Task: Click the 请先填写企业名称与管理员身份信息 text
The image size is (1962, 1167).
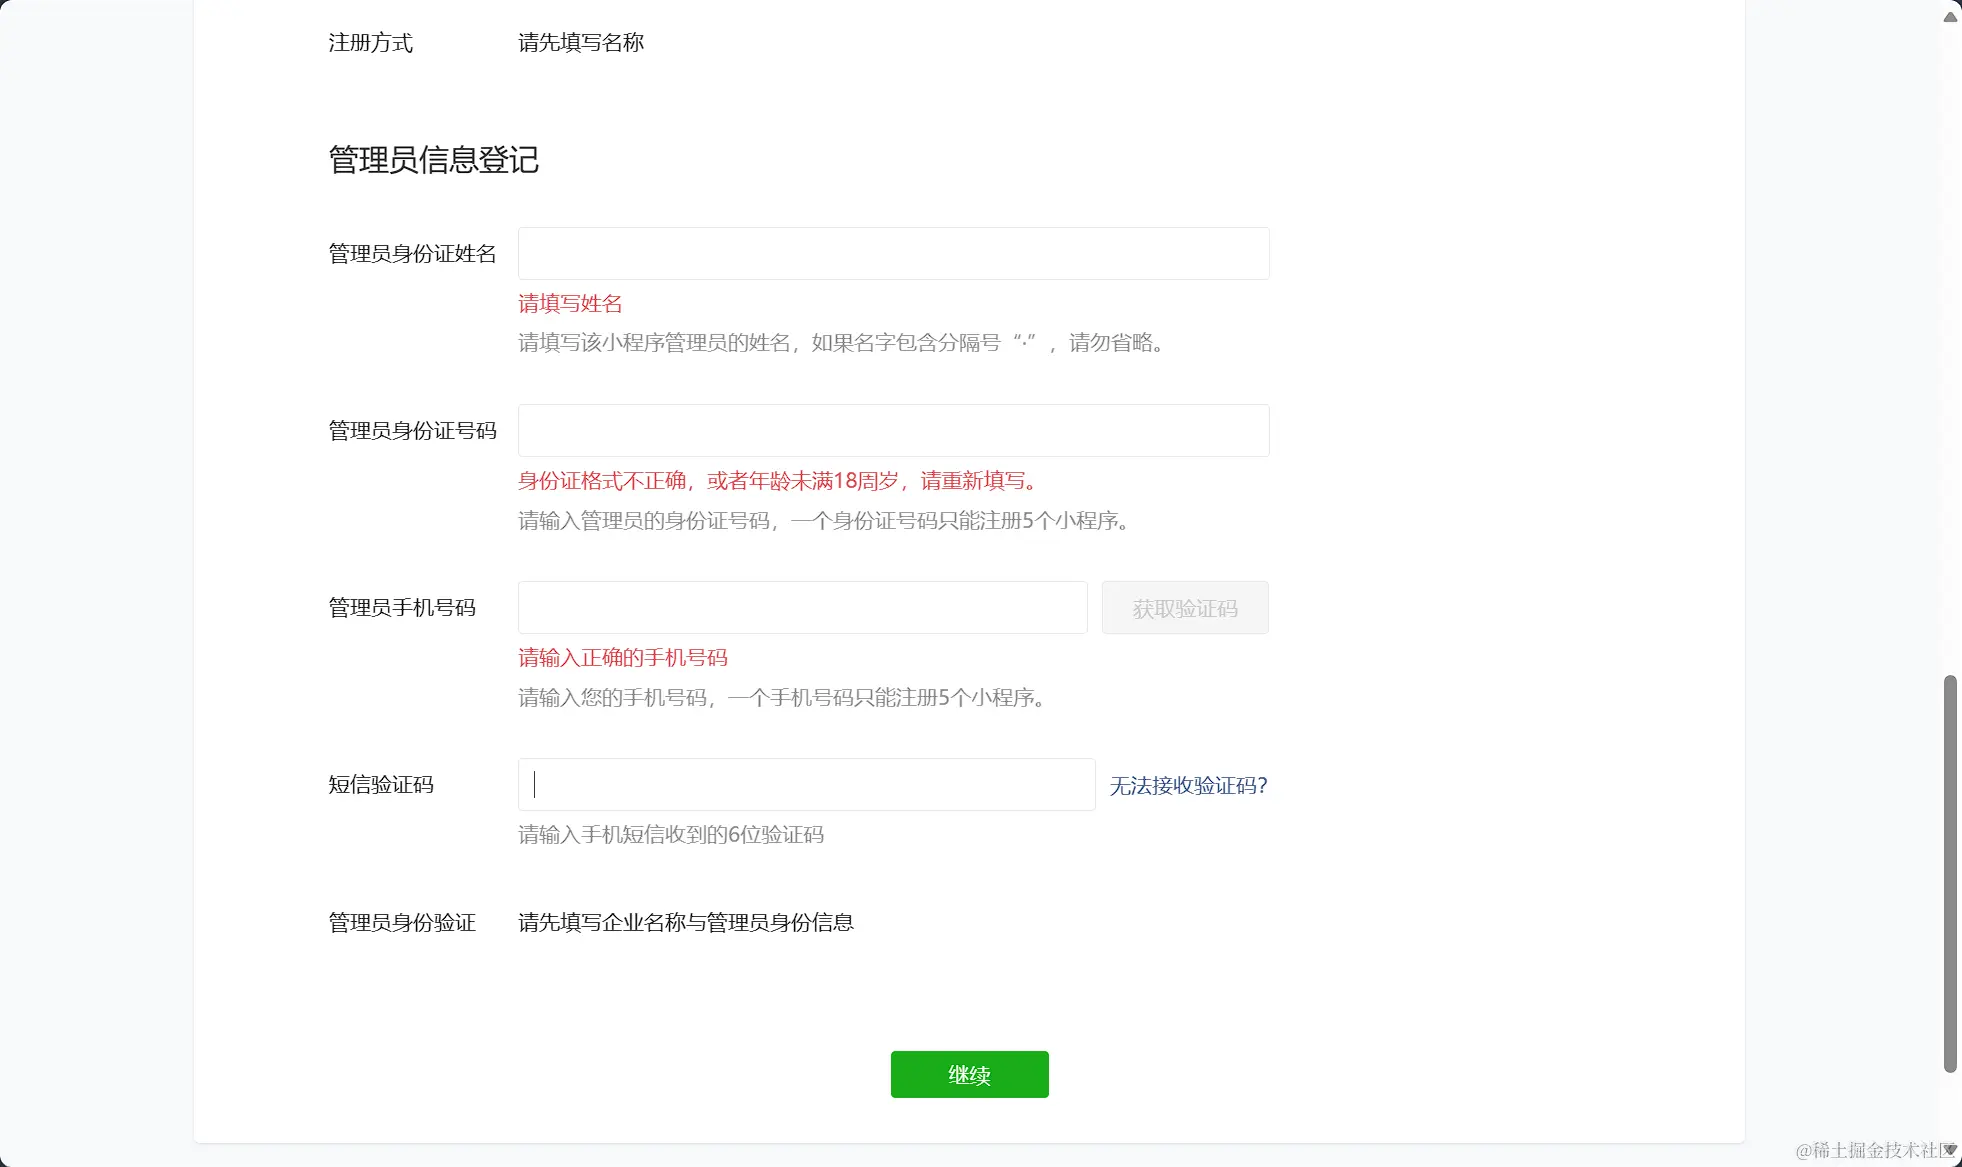Action: tap(685, 923)
